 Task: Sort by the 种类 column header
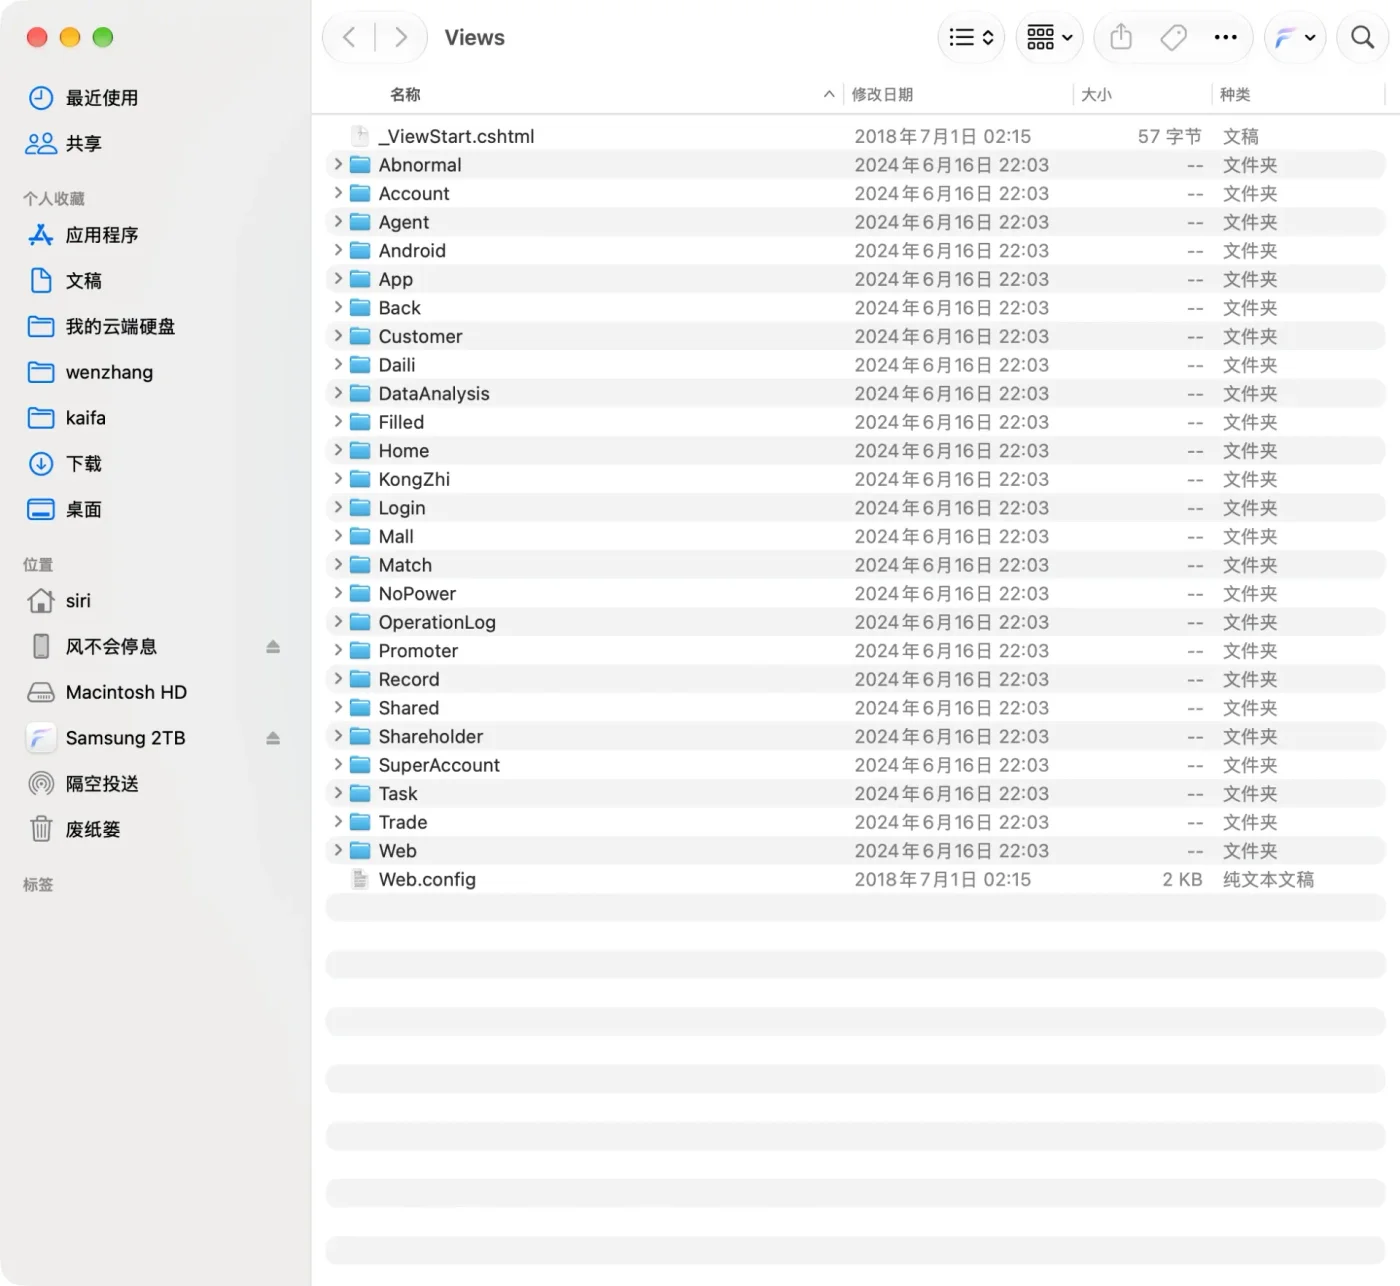tap(1235, 94)
